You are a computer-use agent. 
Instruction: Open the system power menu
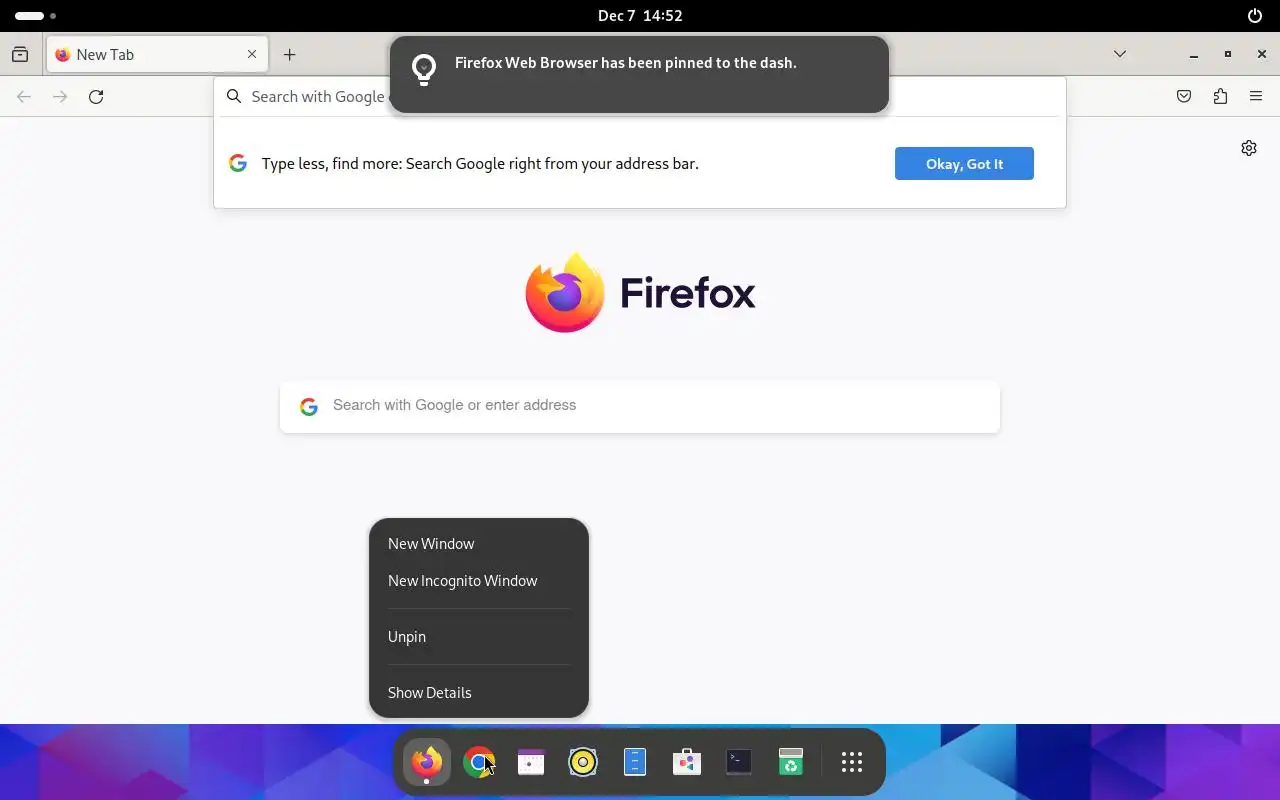tap(1255, 16)
